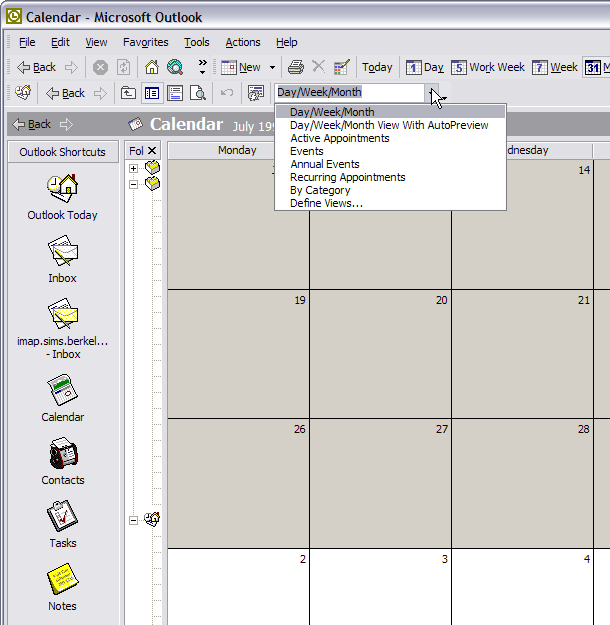Viewport: 610px width, 625px height.
Task: Click the Group By Box icon
Action: coord(256,93)
